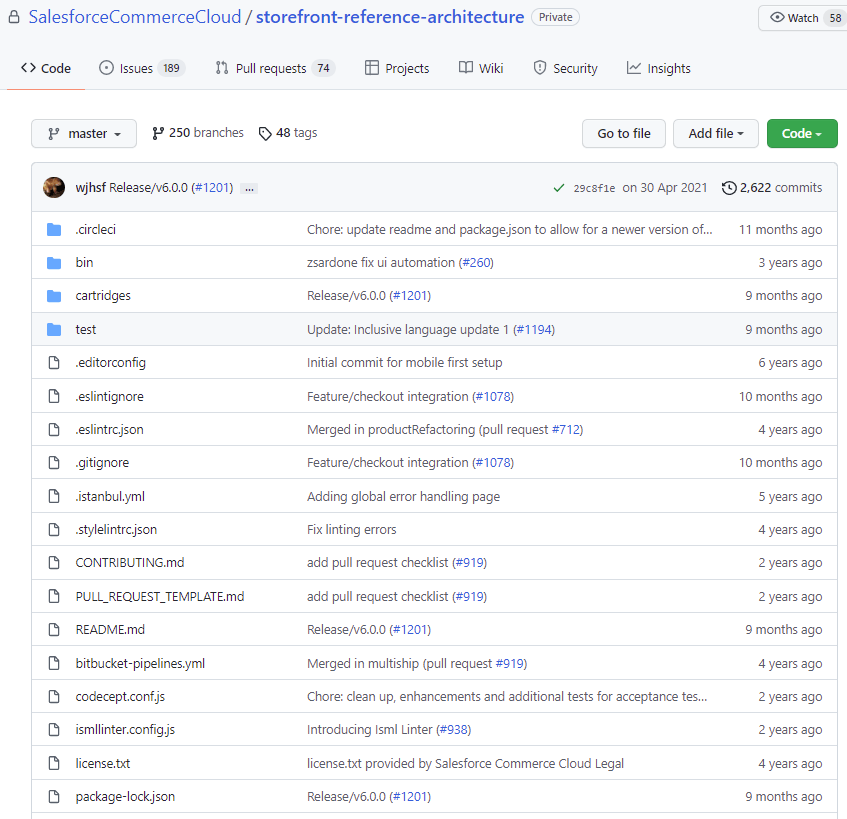
Task: Open the master branch dropdown
Action: point(84,133)
